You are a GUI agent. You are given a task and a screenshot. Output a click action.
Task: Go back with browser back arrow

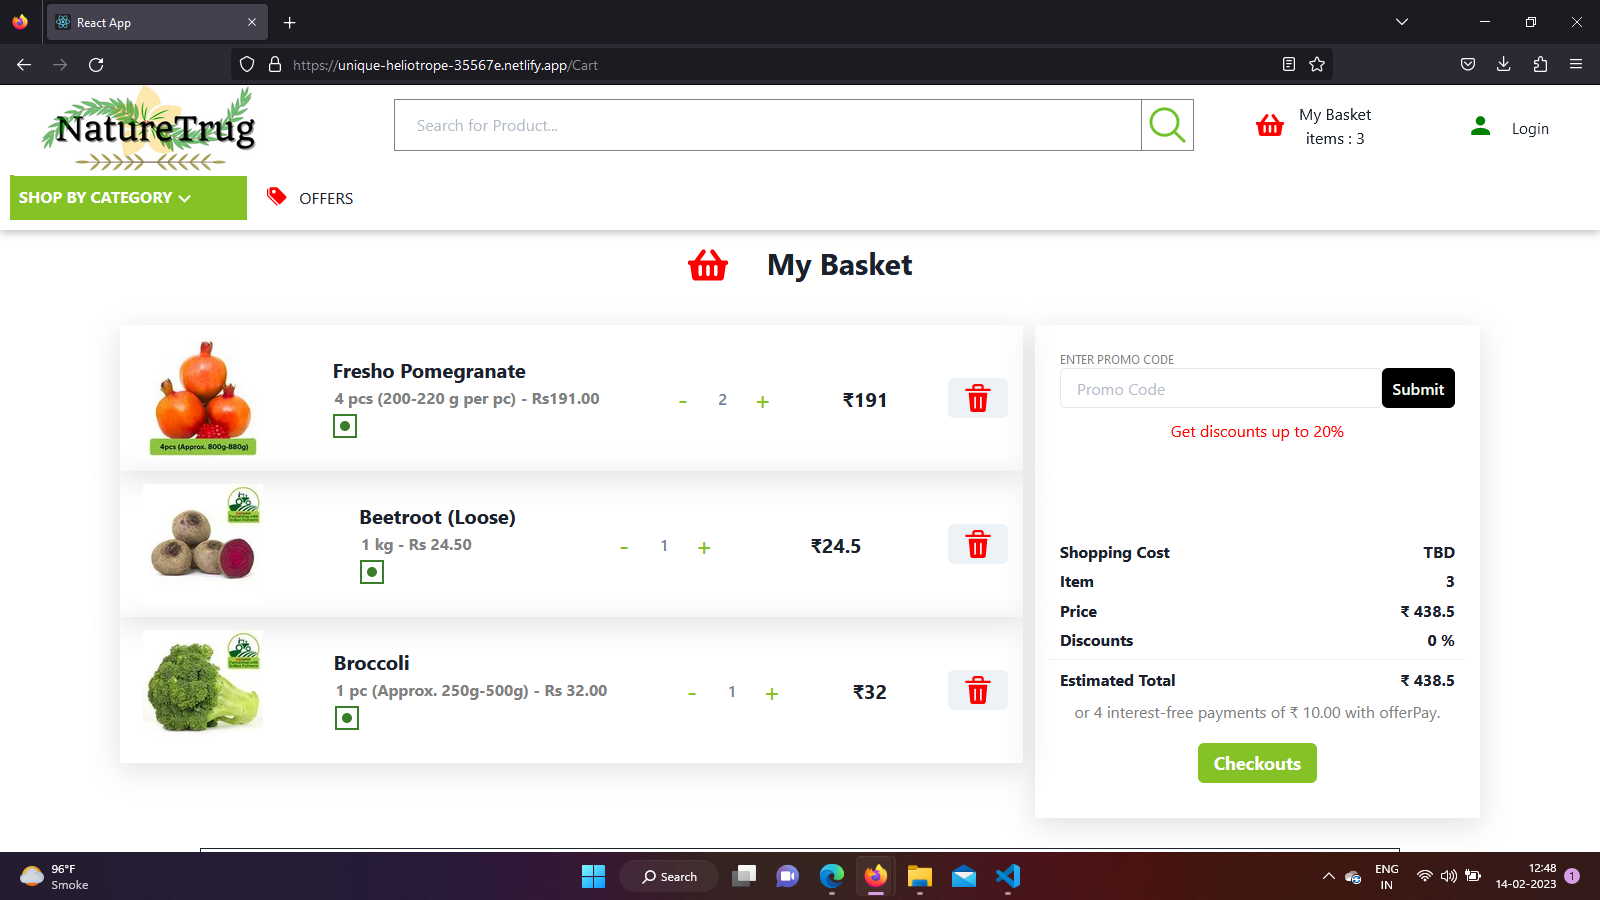(24, 65)
